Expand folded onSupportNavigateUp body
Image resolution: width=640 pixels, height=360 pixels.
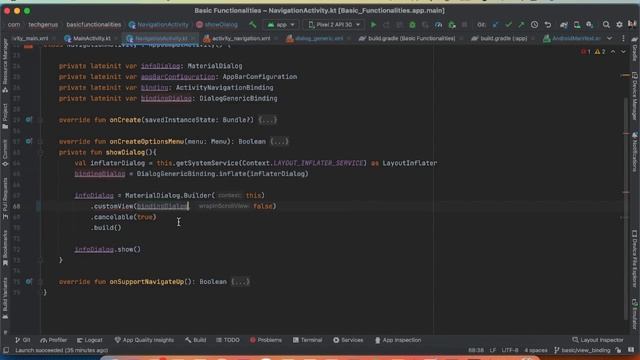(240, 282)
